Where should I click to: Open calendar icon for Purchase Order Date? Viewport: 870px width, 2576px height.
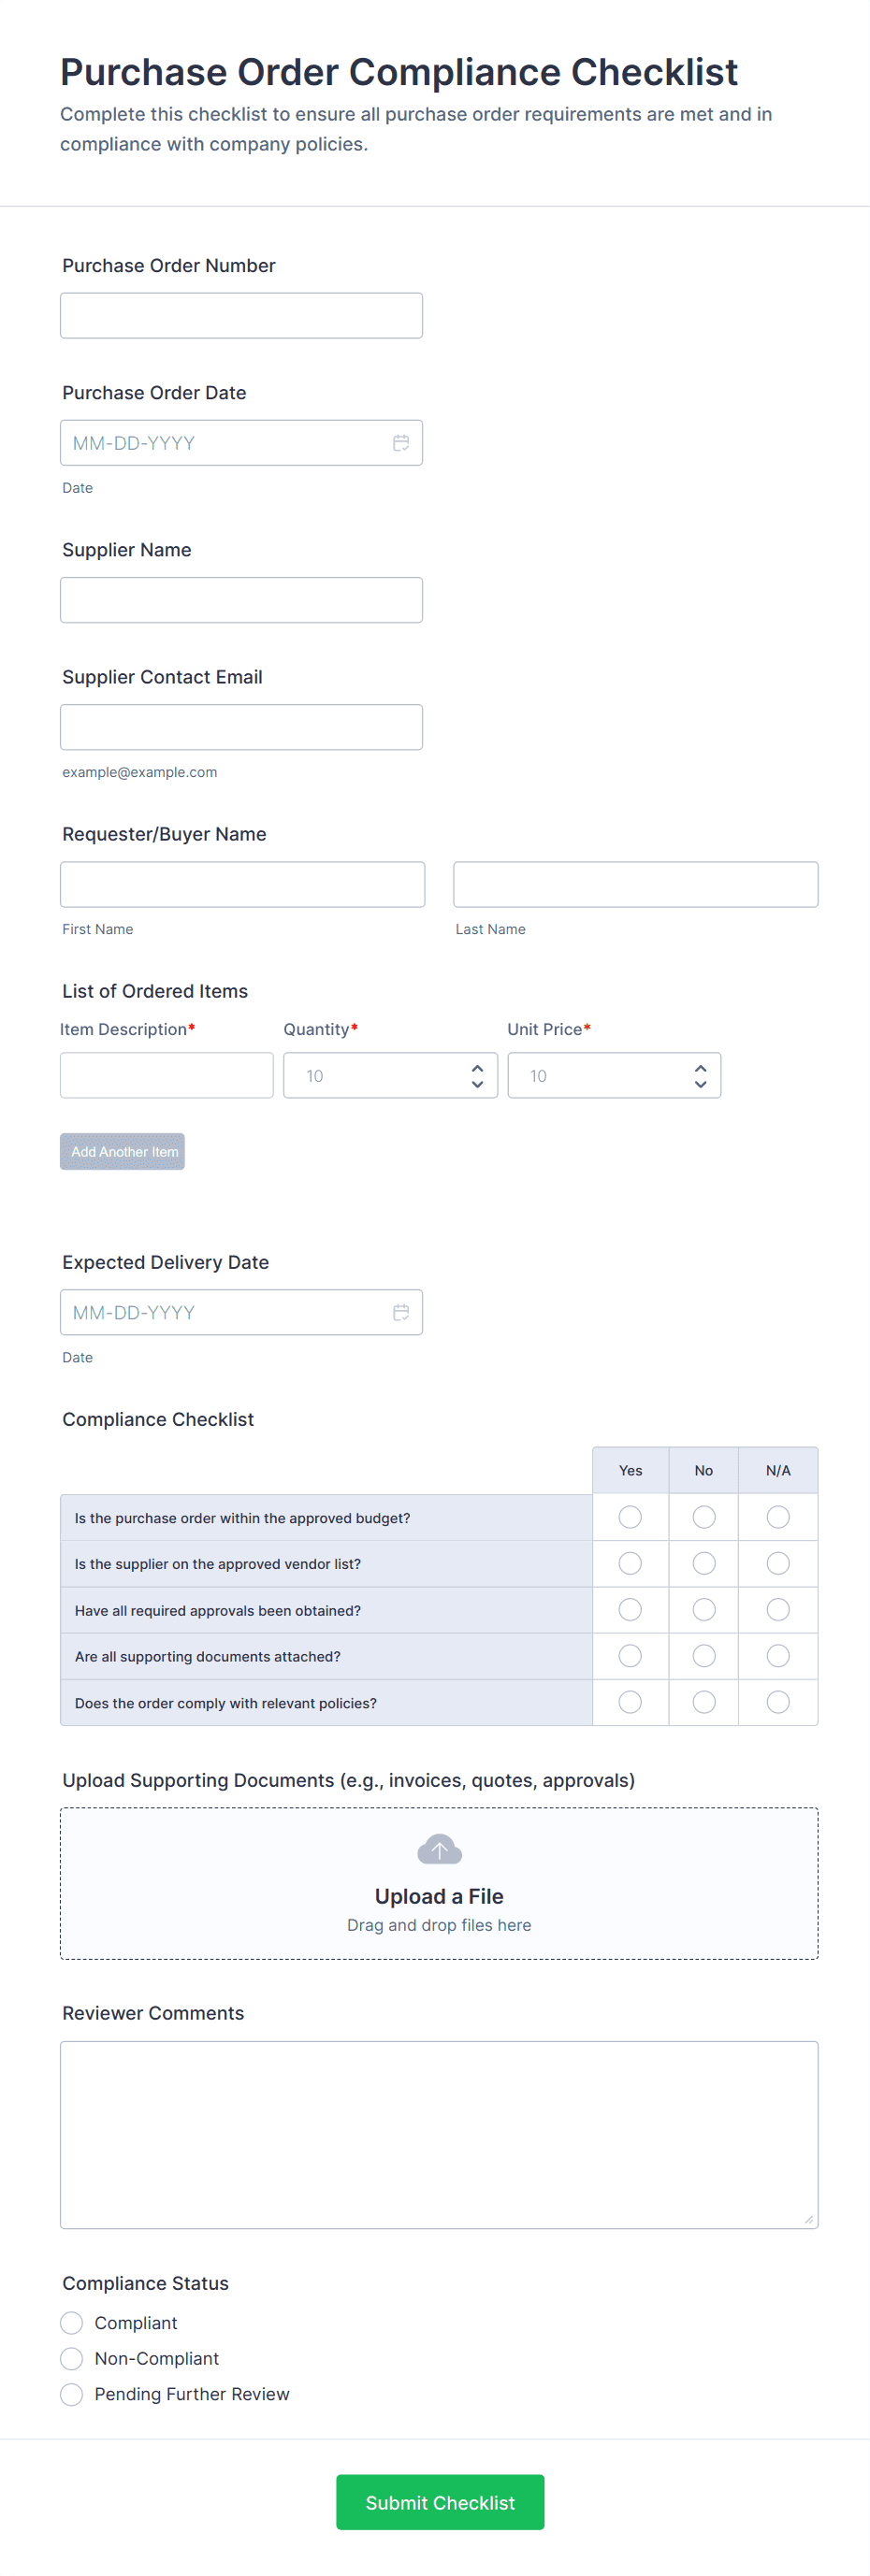(x=401, y=443)
